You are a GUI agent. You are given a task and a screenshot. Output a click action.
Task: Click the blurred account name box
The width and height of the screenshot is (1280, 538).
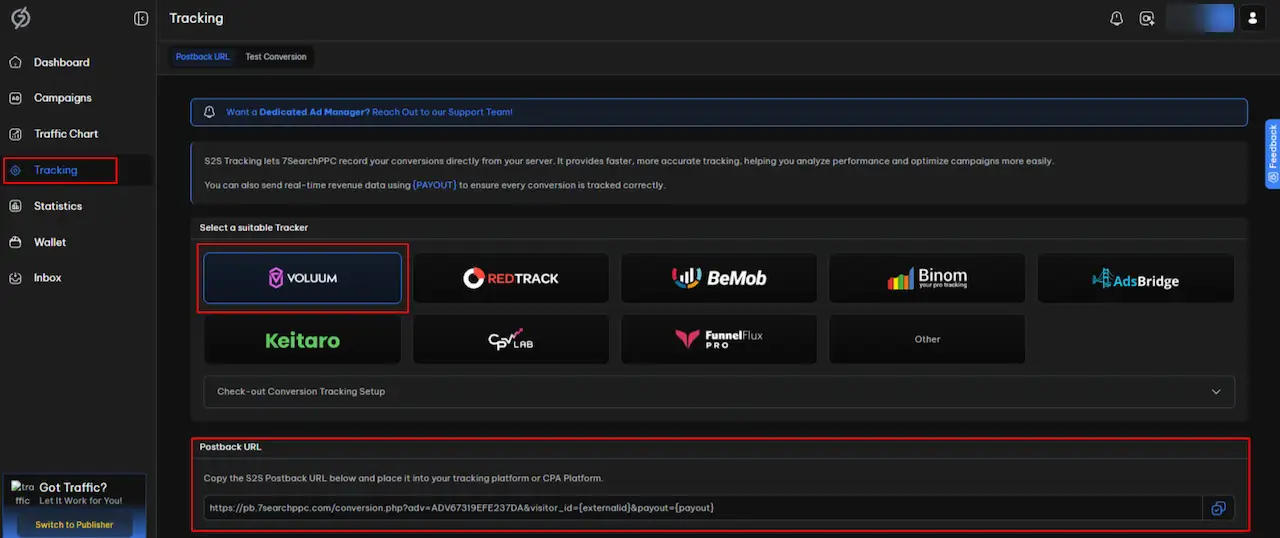click(1200, 18)
